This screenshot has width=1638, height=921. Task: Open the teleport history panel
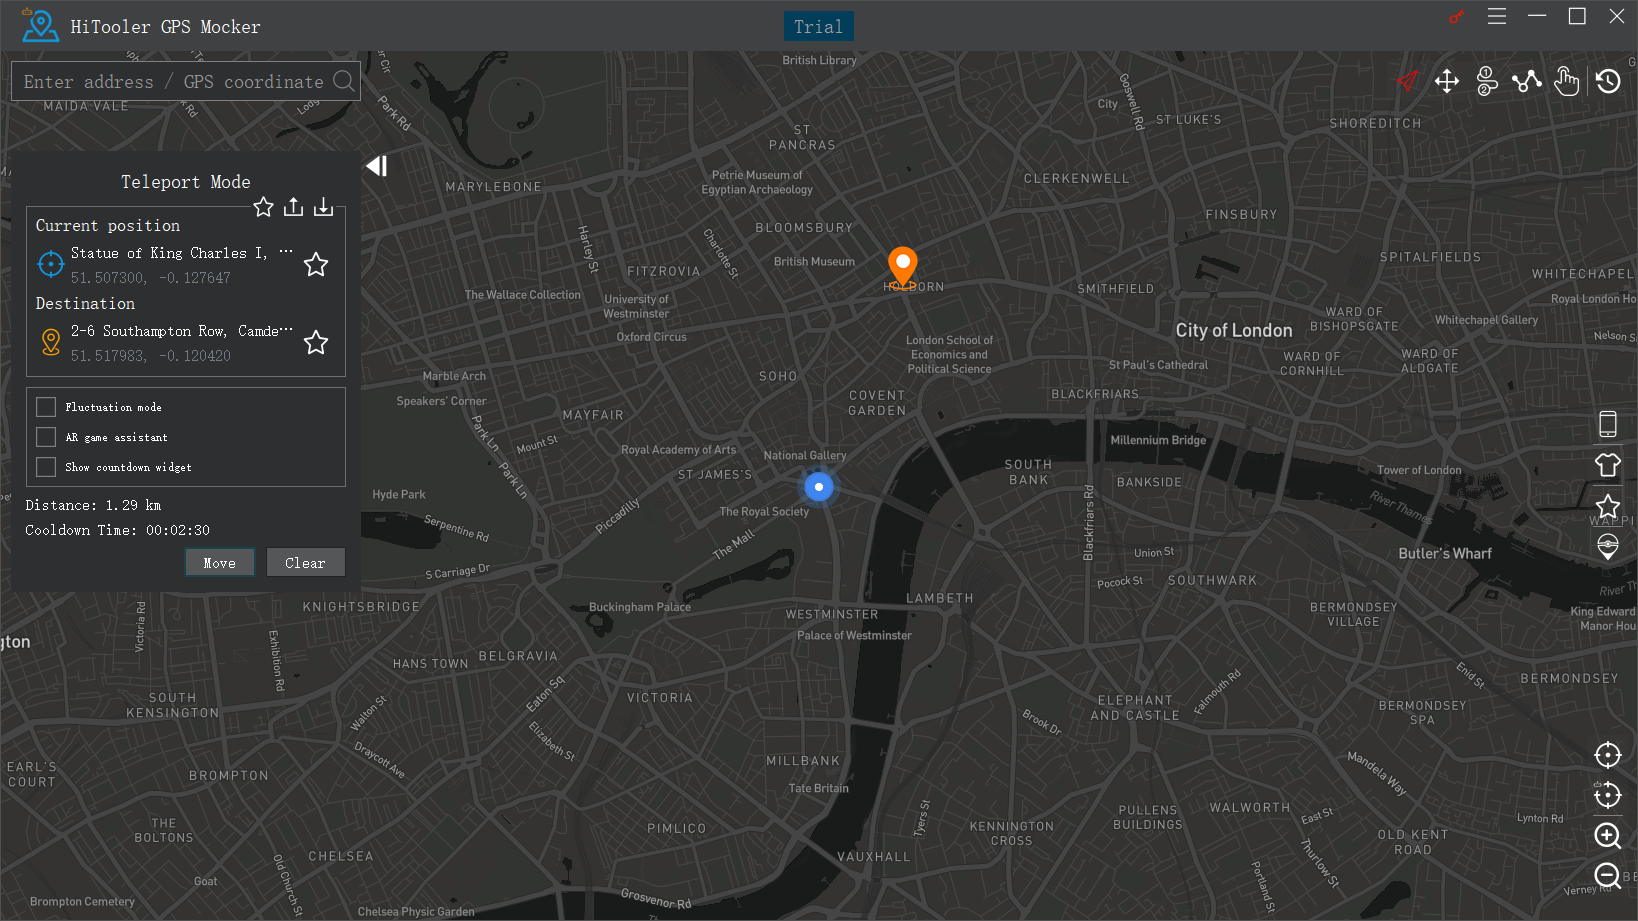(x=1608, y=81)
